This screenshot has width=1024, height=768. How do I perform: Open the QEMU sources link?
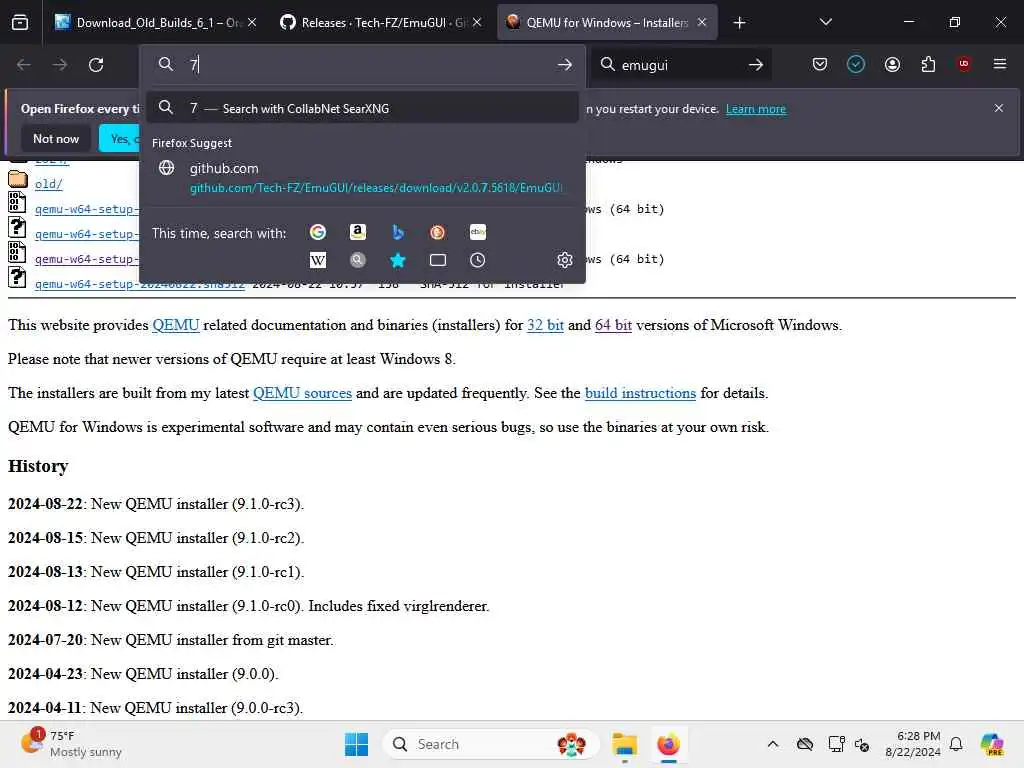pos(302,392)
